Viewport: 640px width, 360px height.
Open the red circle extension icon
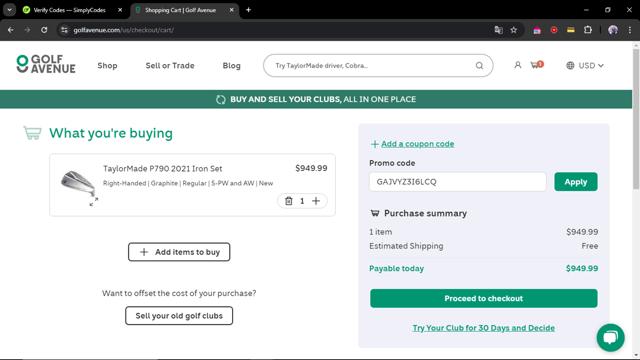[554, 30]
